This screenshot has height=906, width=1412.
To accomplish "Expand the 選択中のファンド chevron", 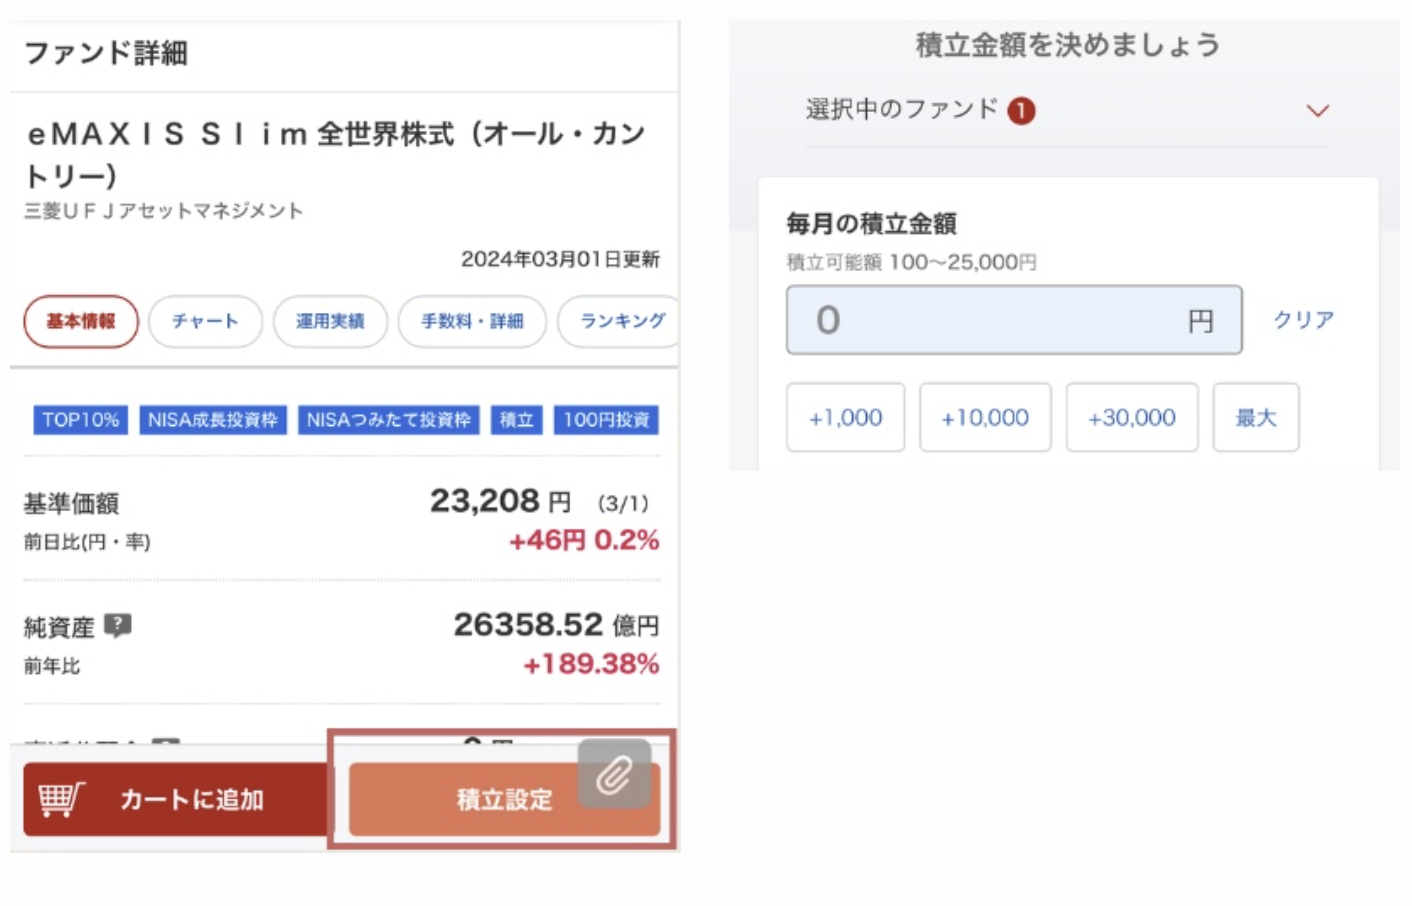I will pyautogui.click(x=1318, y=110).
